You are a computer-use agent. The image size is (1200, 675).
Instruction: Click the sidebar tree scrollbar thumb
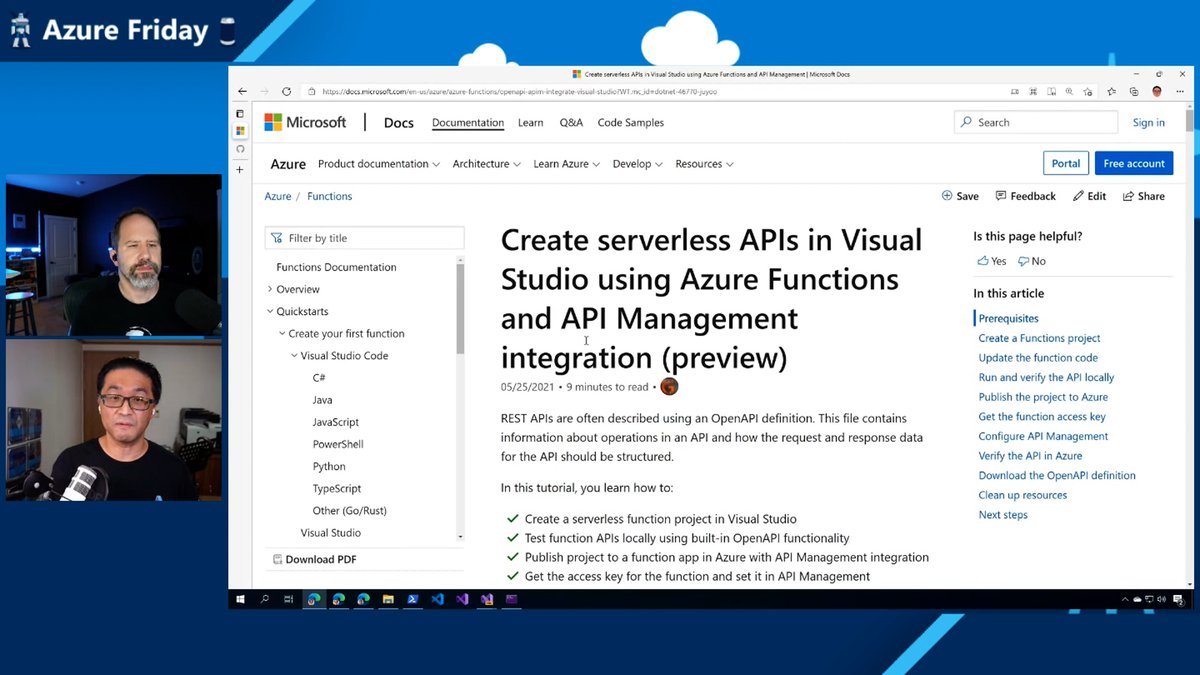[x=461, y=308]
